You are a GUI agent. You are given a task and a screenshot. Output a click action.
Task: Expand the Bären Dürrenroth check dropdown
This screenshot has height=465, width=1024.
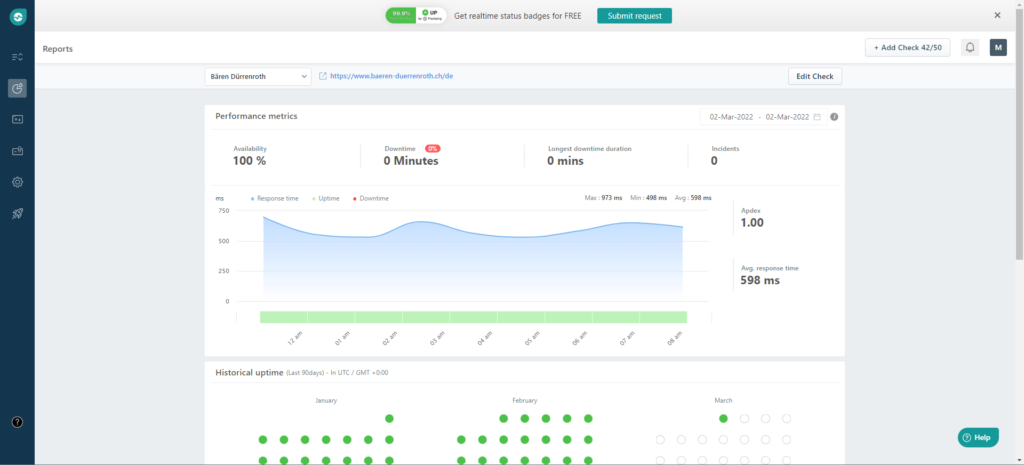tap(258, 76)
